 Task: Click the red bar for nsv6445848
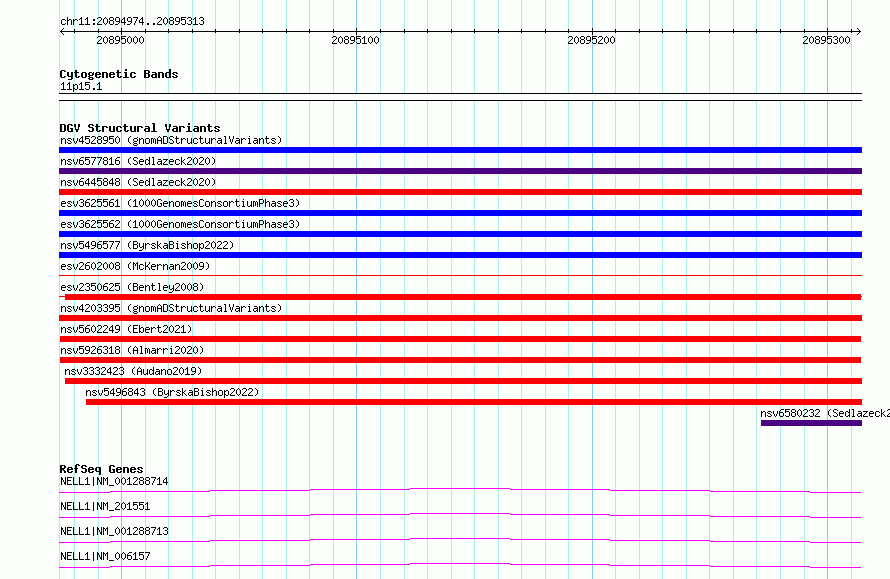pos(460,192)
